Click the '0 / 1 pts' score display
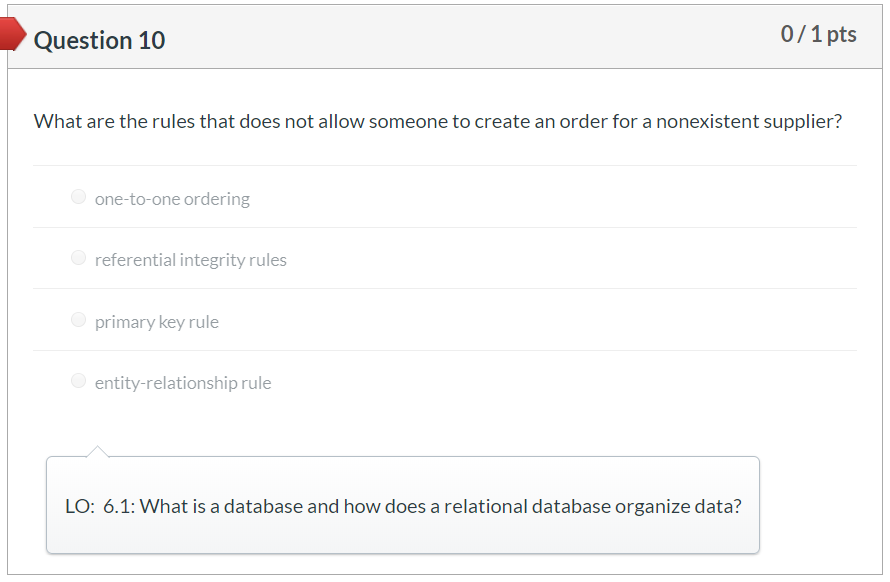 tap(819, 33)
